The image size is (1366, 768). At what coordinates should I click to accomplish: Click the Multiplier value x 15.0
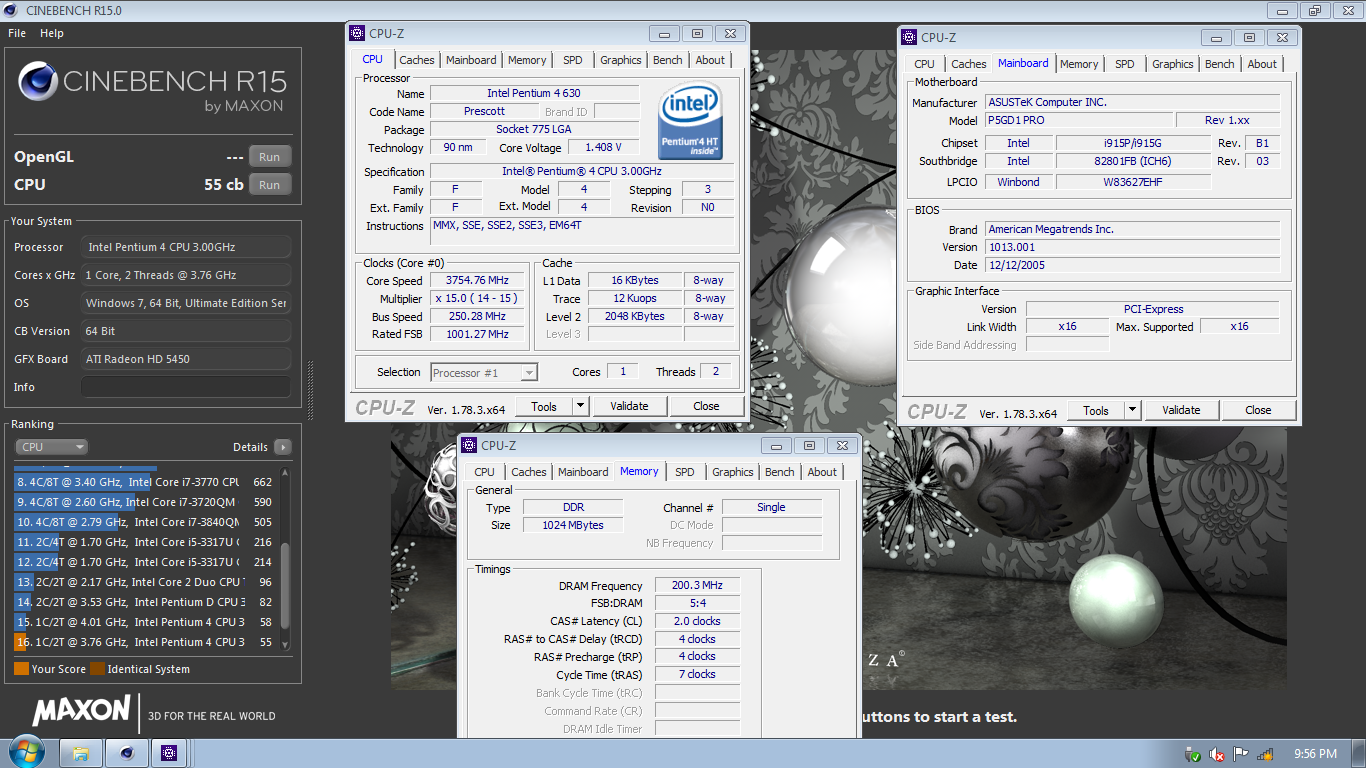pos(478,299)
